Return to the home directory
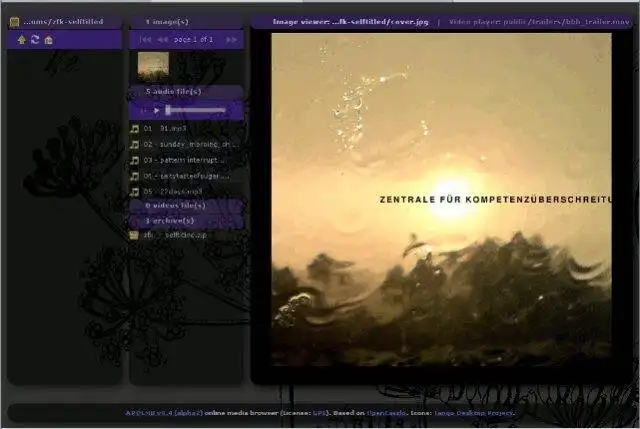The width and height of the screenshot is (640, 429). pyautogui.click(x=49, y=40)
